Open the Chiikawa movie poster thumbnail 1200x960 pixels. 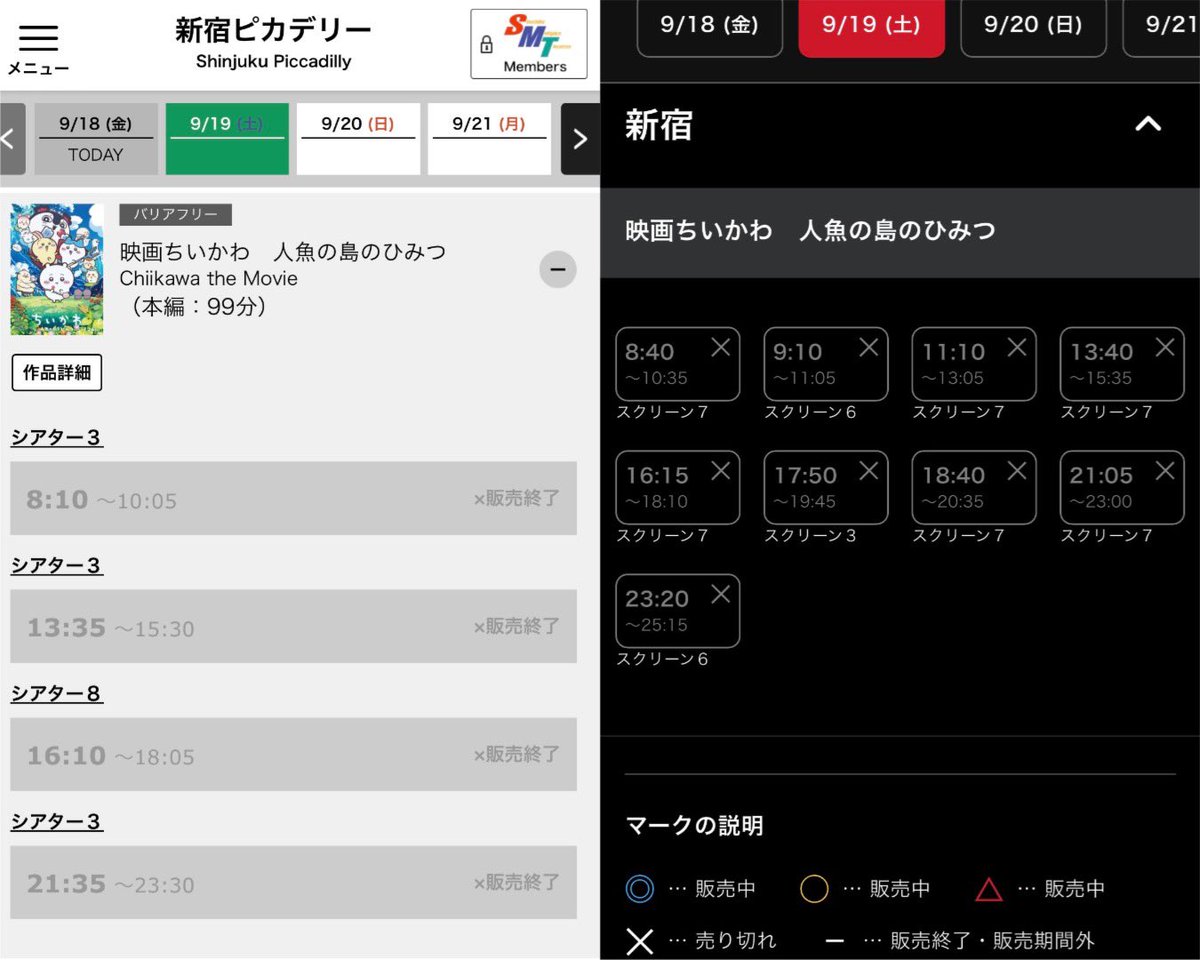tap(57, 270)
